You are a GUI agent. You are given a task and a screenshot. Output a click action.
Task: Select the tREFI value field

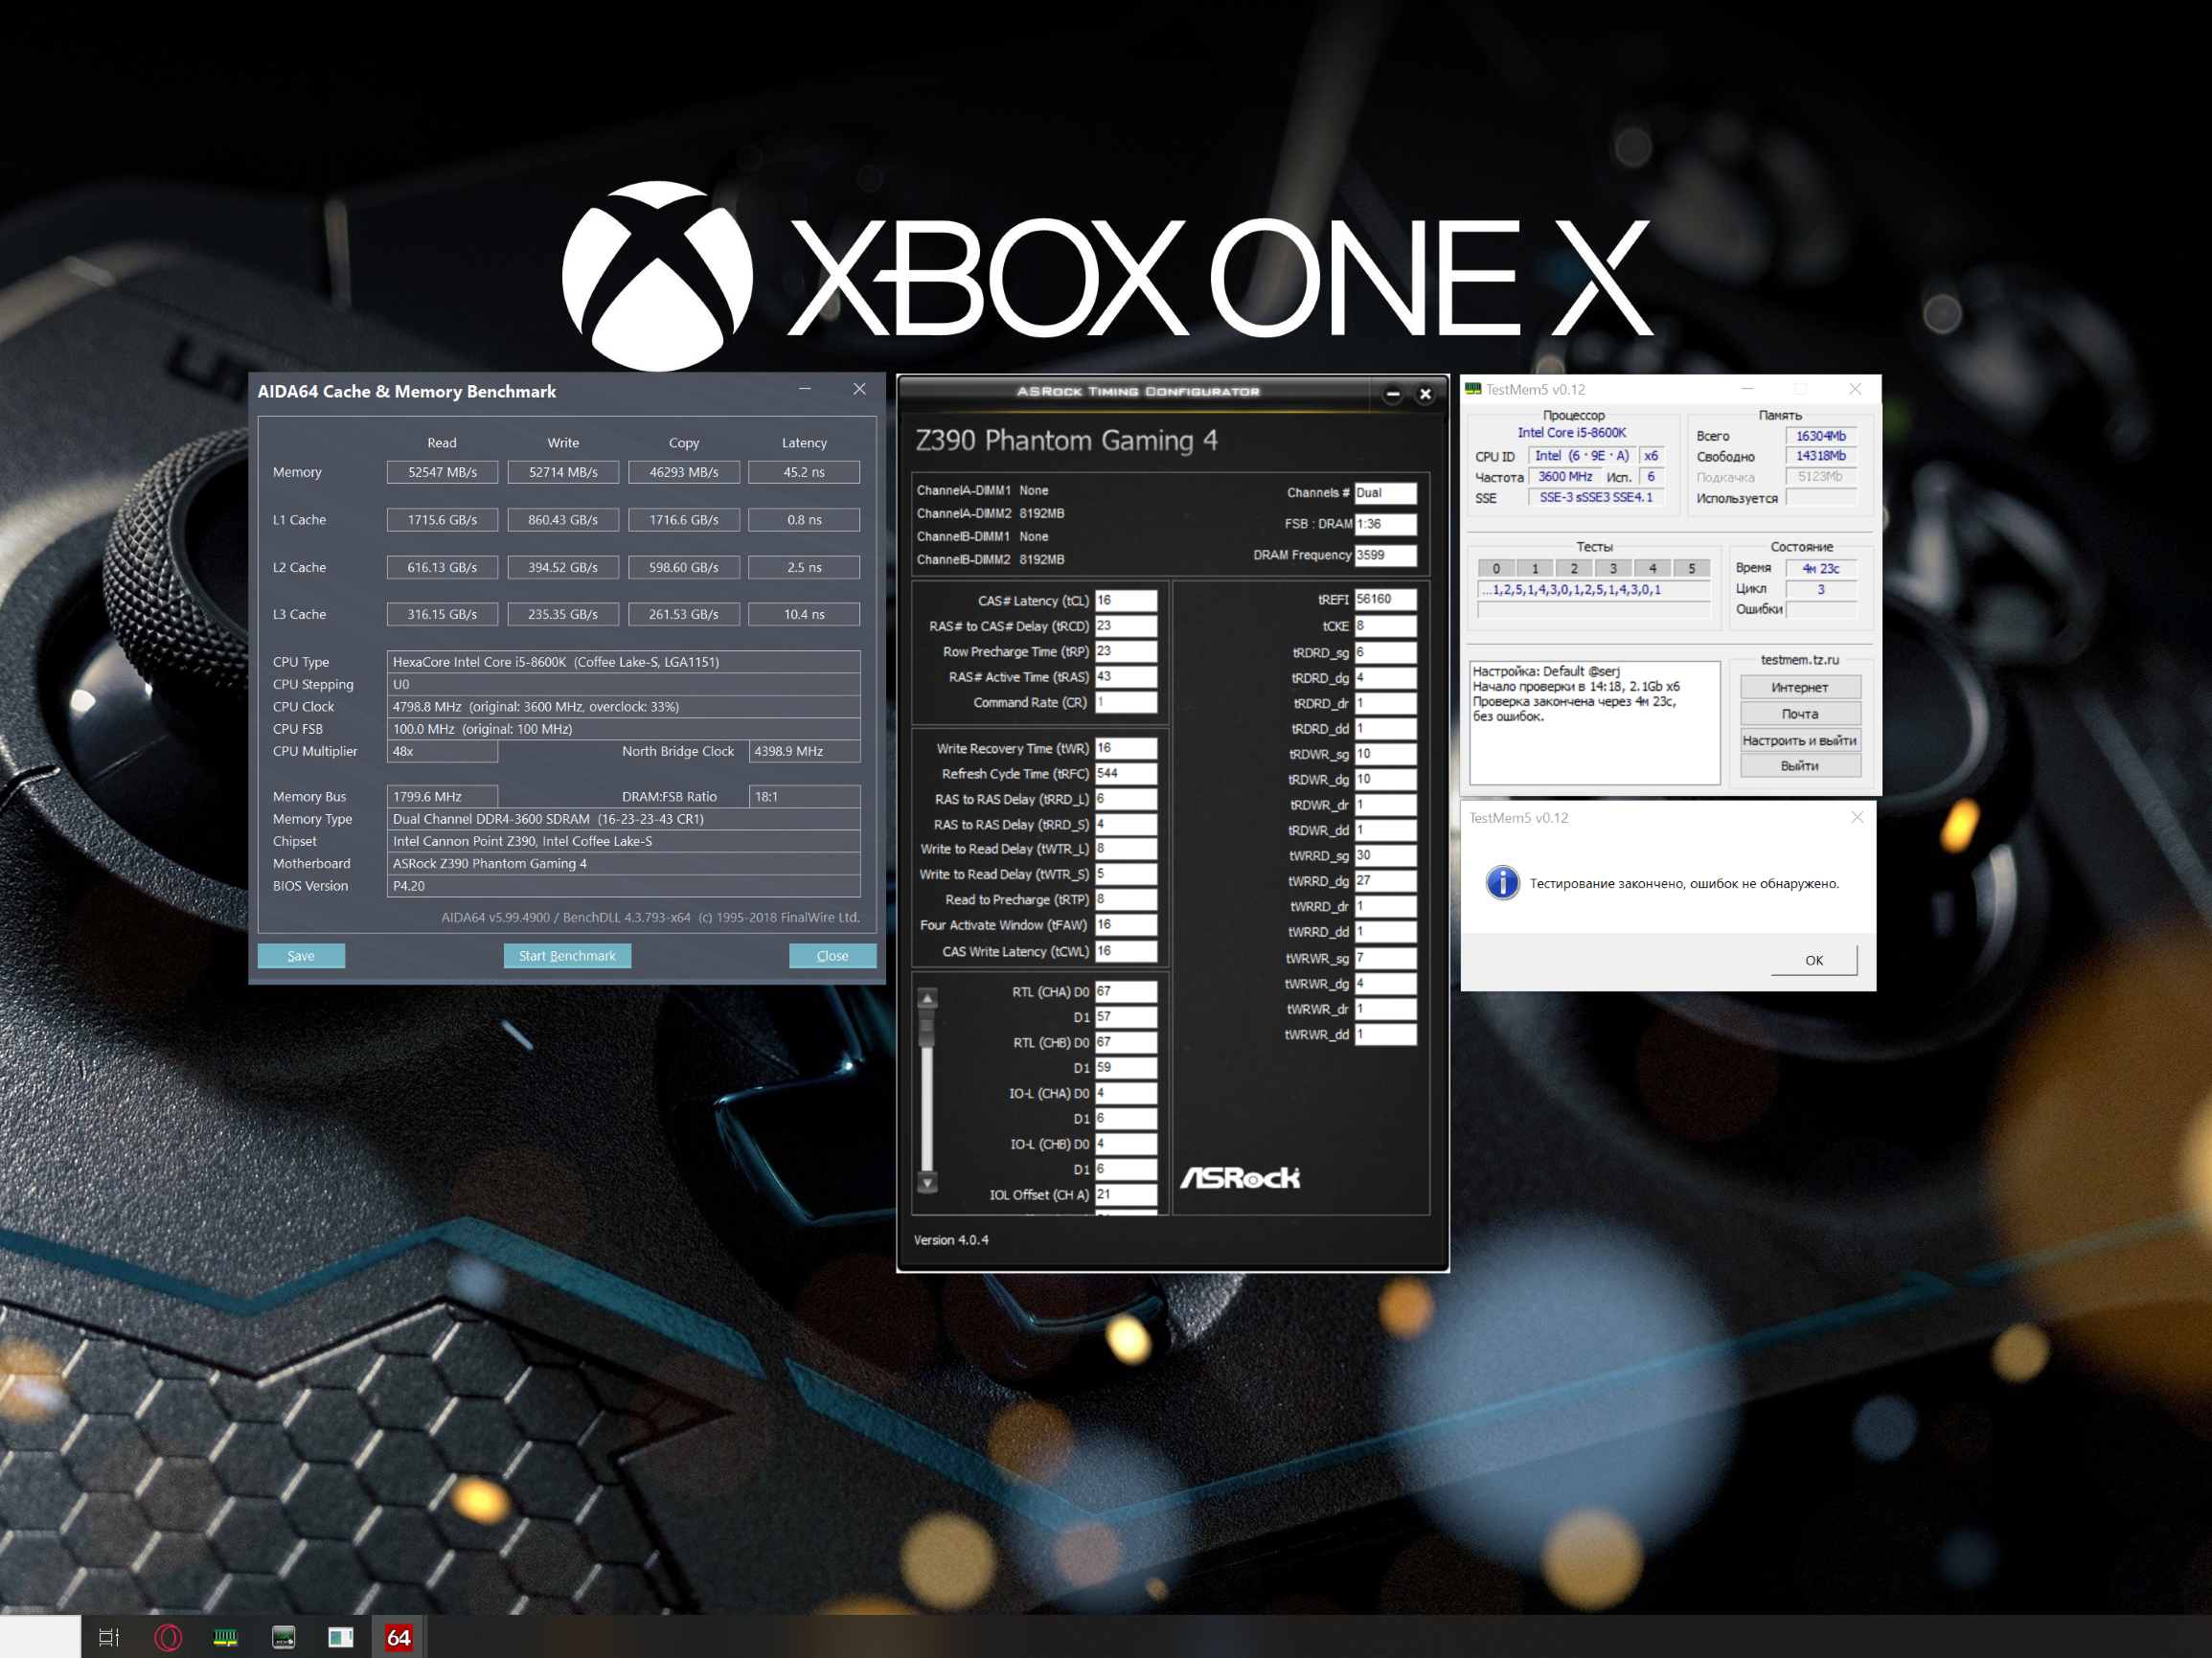point(1385,599)
